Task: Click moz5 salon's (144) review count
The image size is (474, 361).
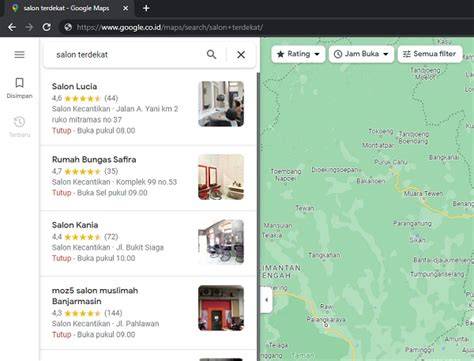Action: coord(113,313)
